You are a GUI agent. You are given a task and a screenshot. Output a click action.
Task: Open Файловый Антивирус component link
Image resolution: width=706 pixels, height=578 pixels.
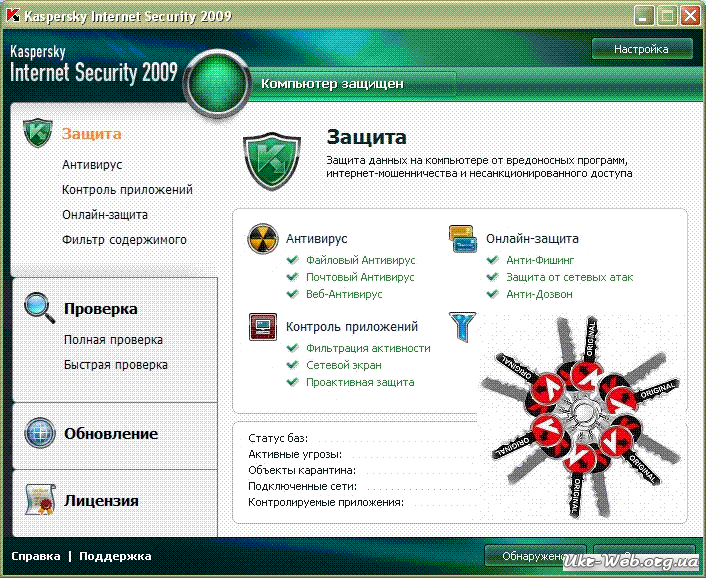click(x=361, y=260)
